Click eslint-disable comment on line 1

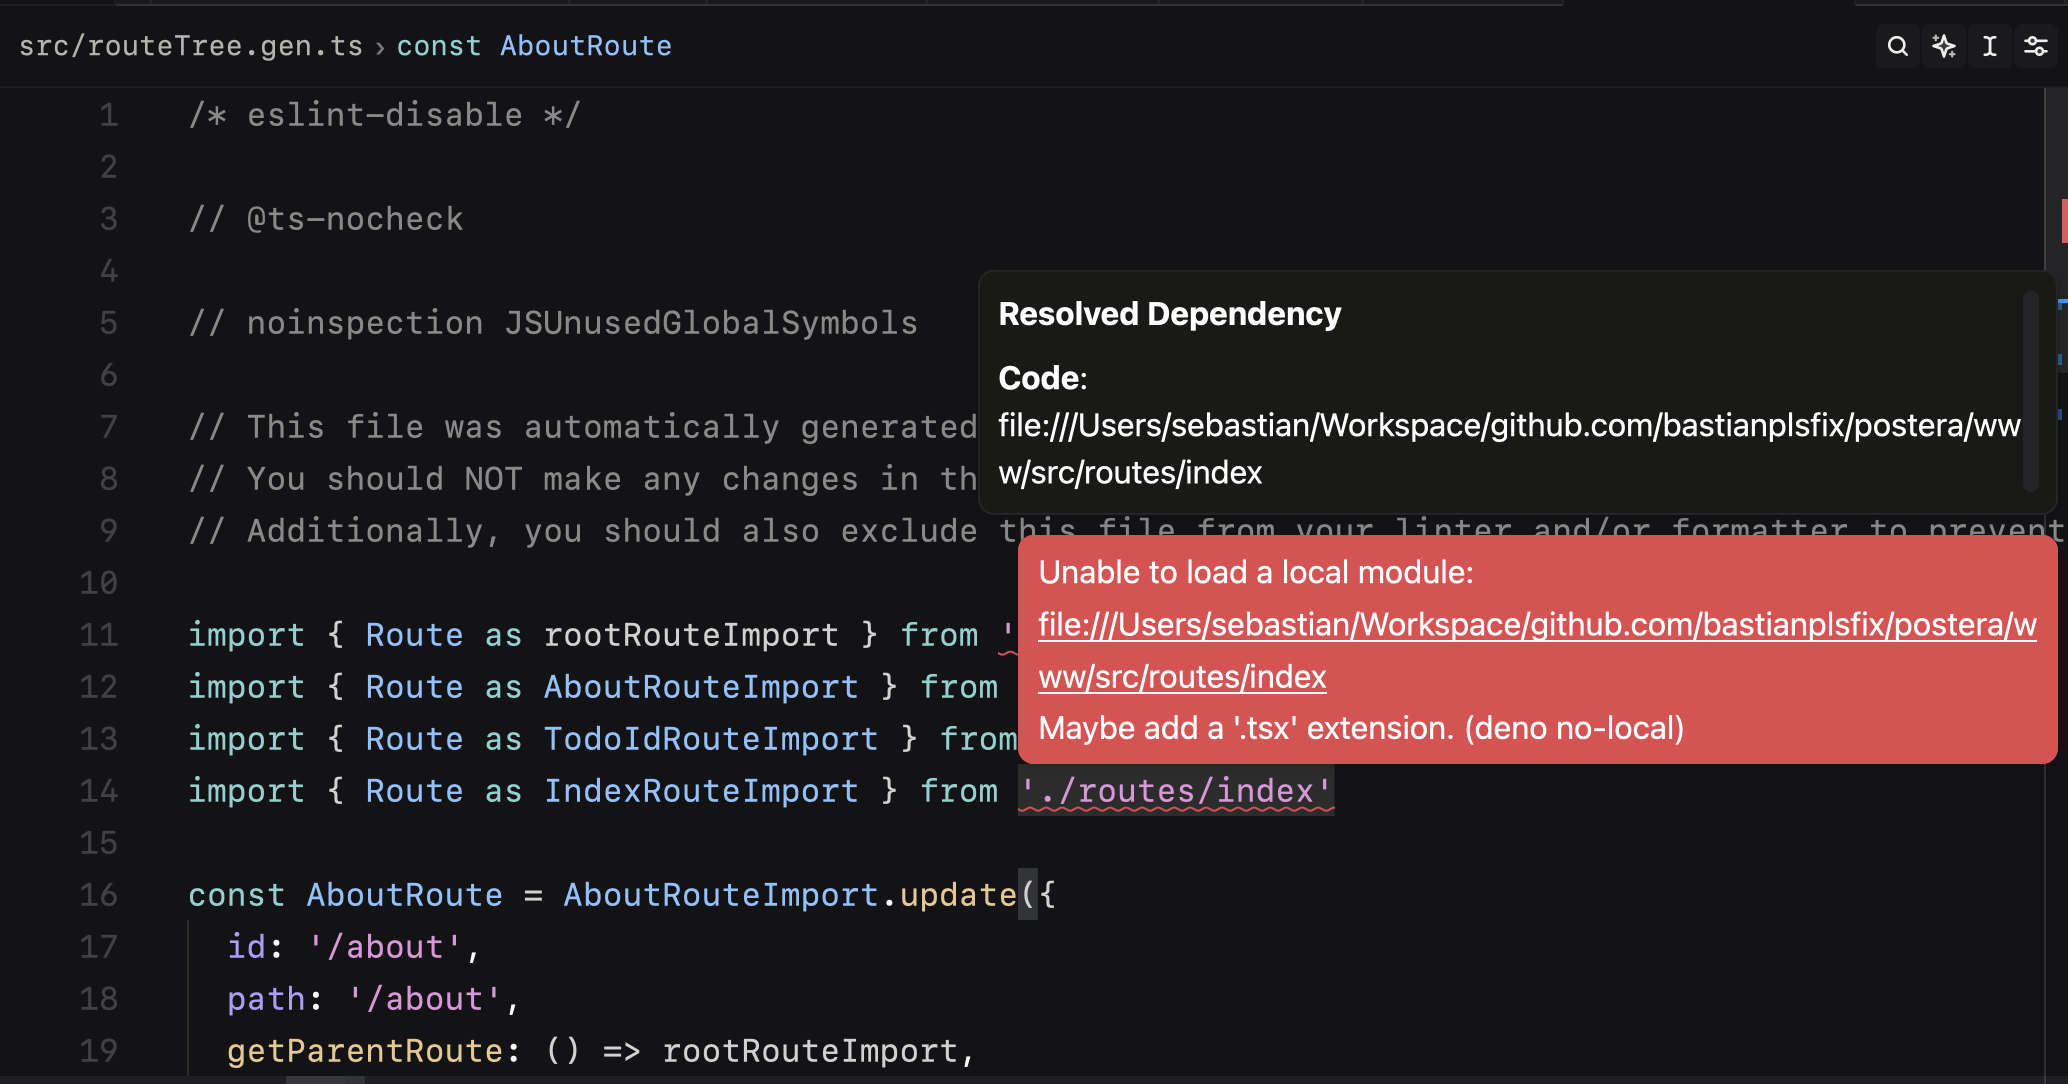coord(385,115)
